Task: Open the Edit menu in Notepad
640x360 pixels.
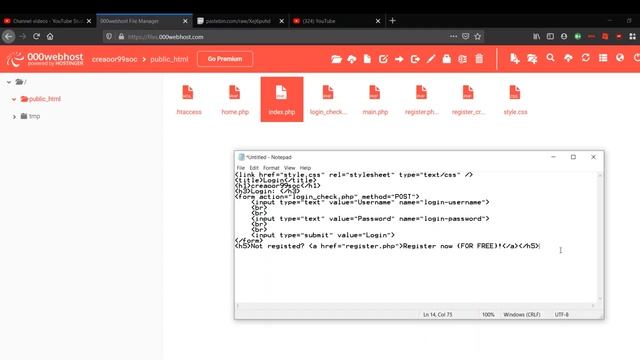Action: tap(254, 168)
